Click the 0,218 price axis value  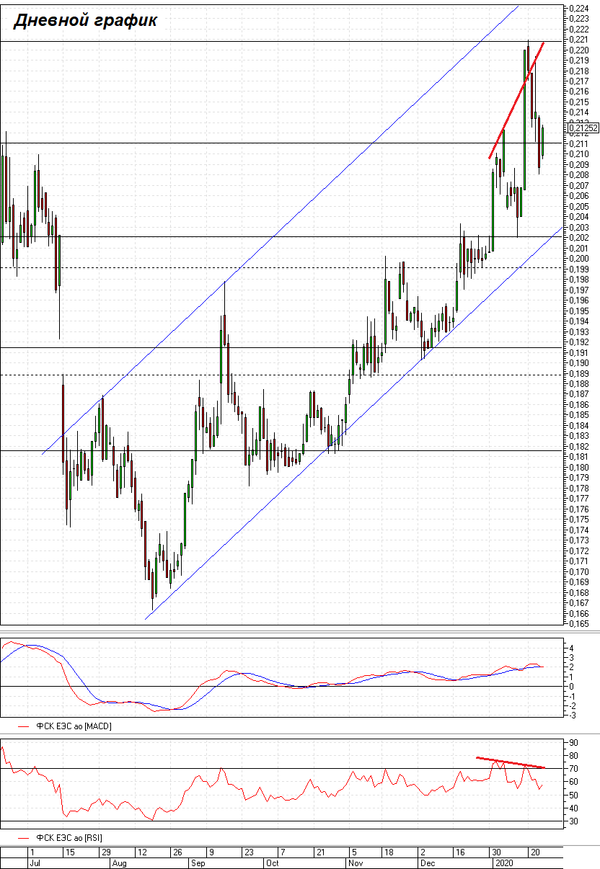click(579, 71)
